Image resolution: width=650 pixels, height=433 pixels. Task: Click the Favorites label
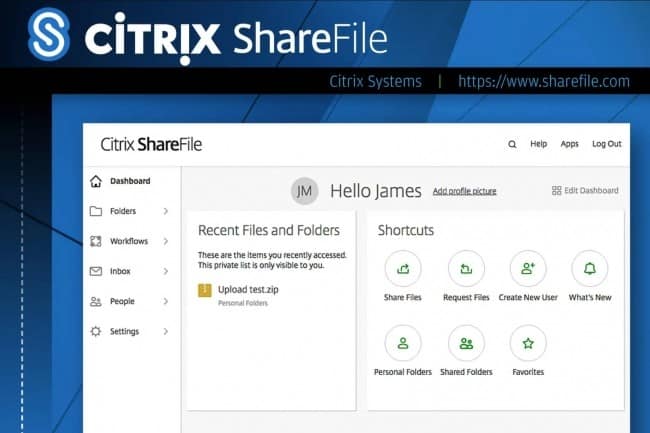tap(528, 372)
